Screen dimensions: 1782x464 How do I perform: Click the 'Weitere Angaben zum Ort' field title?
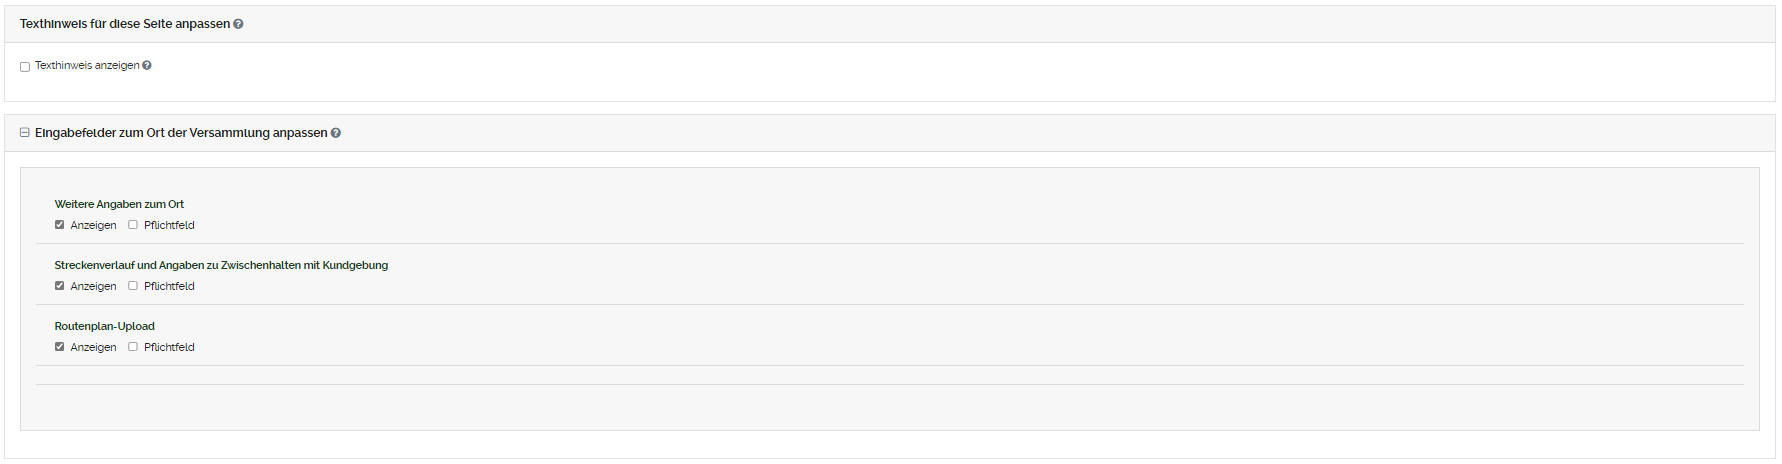119,204
